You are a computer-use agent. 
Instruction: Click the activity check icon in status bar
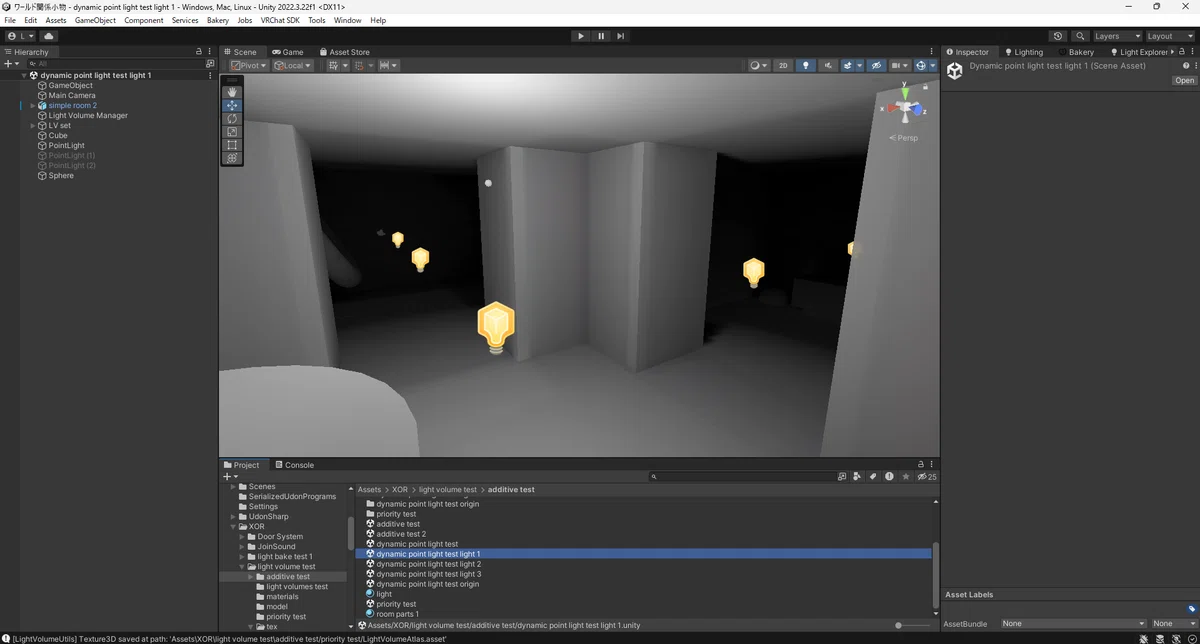pyautogui.click(x=1191, y=638)
